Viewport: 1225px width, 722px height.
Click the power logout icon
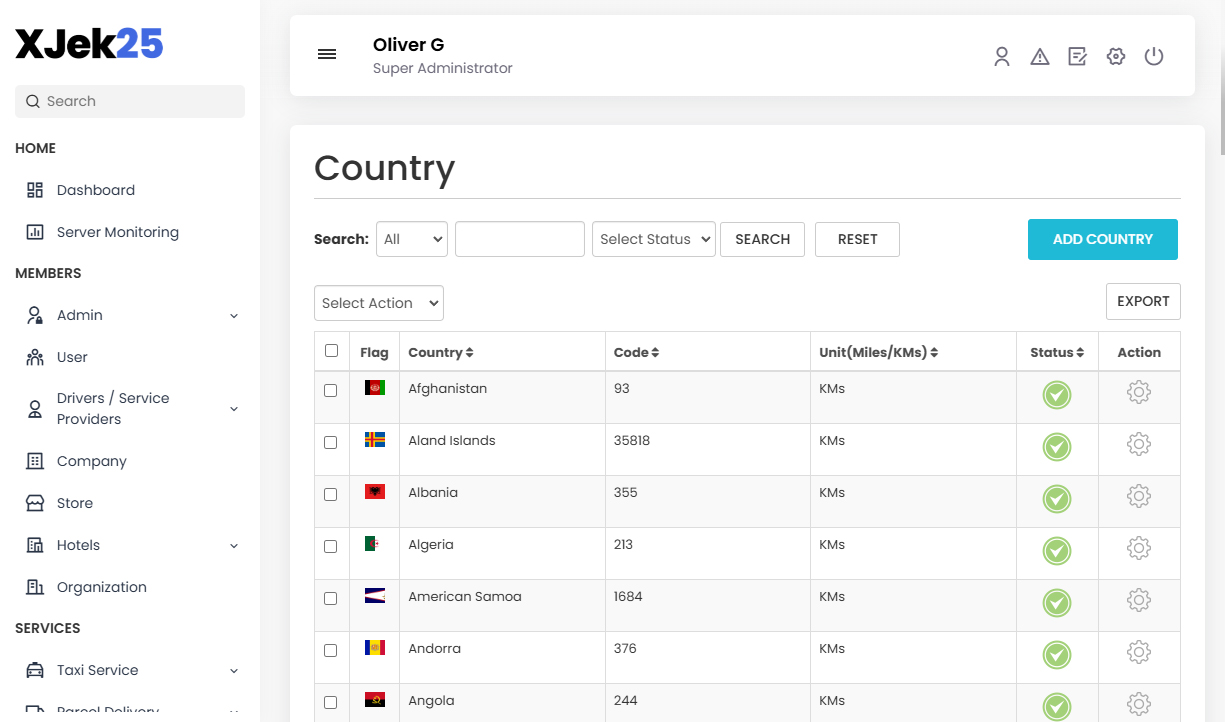(1154, 57)
